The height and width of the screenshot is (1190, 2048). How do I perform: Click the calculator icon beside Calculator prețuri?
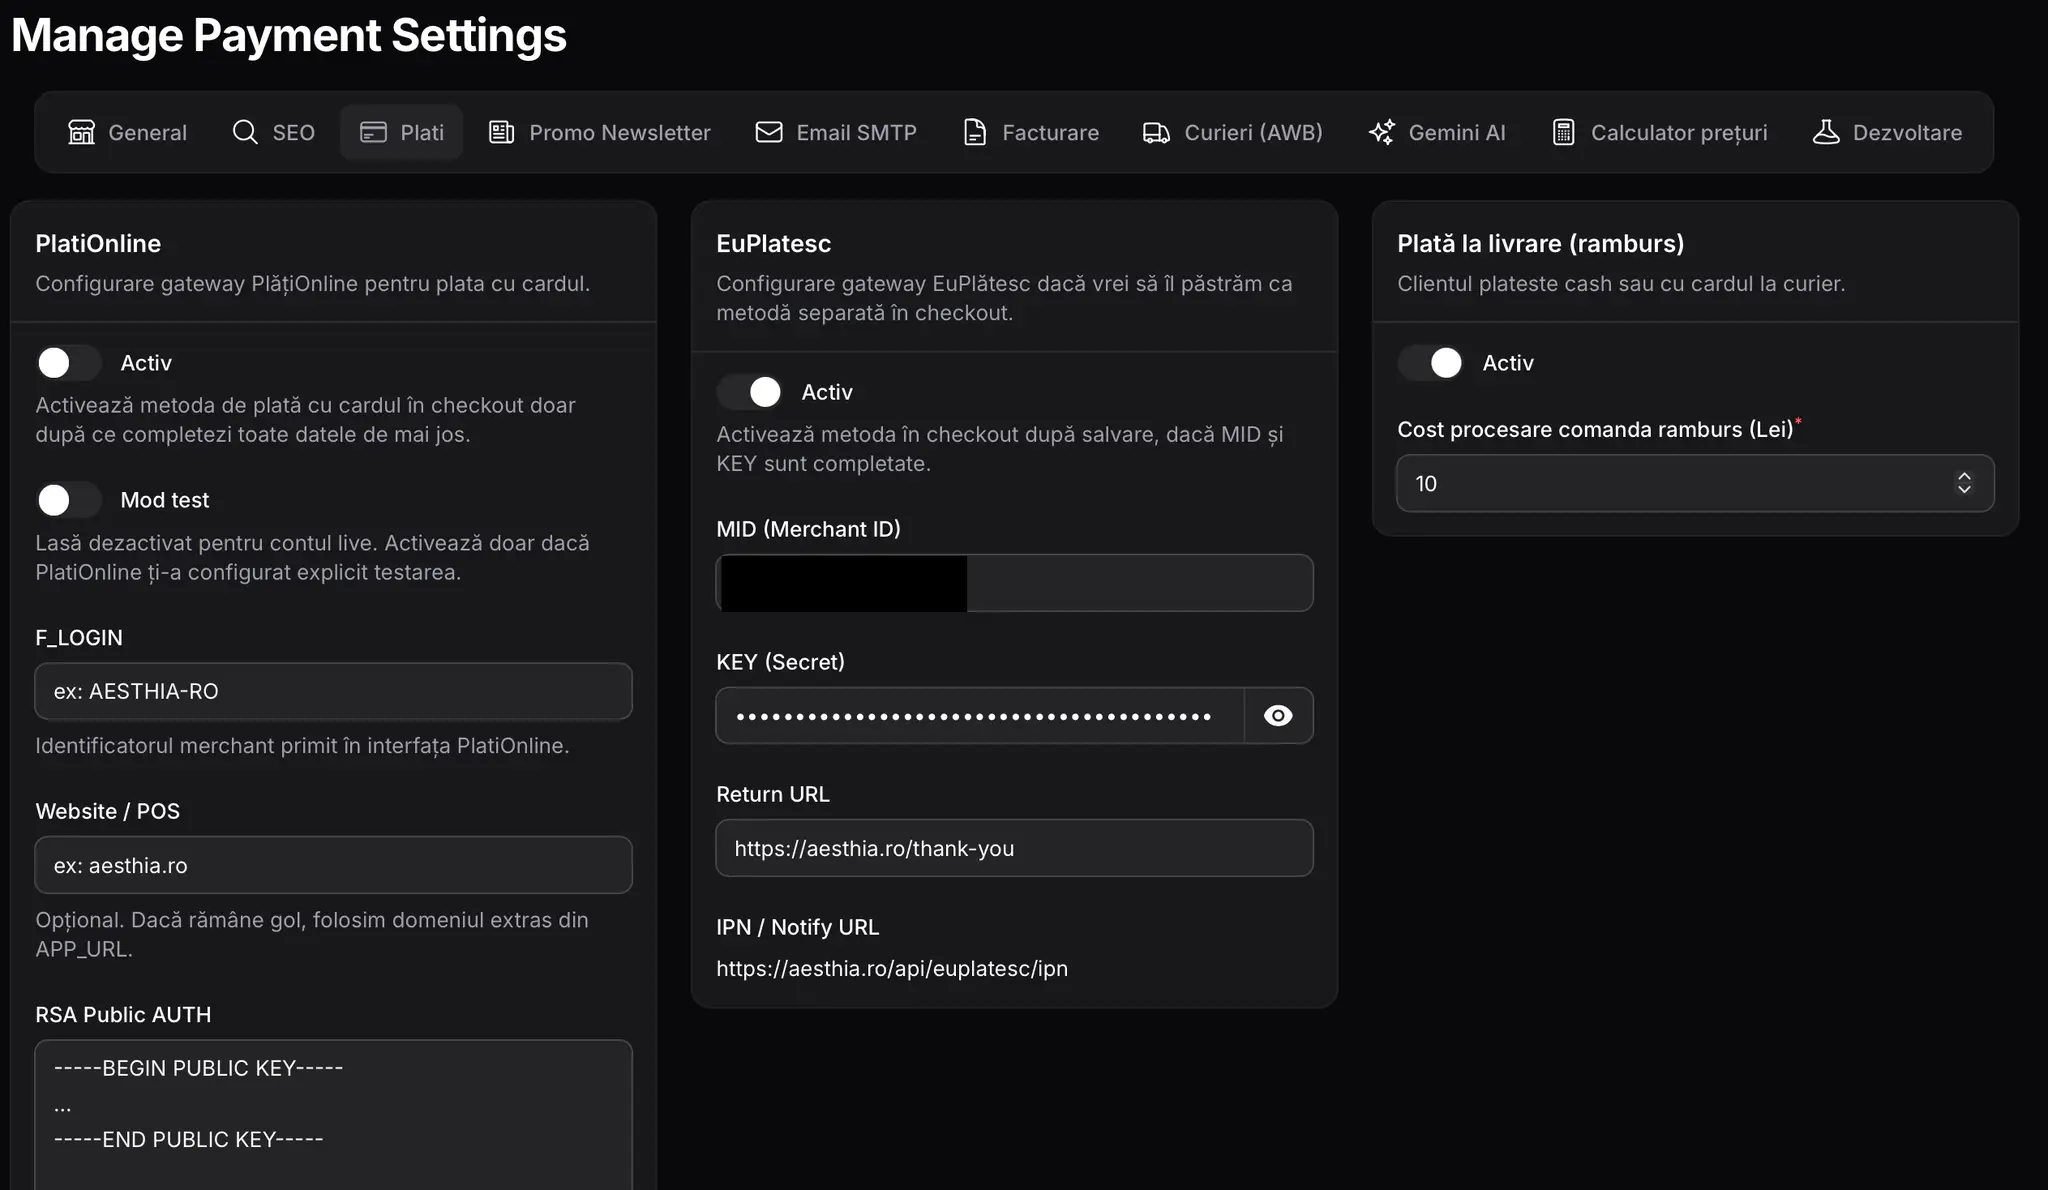[x=1564, y=132]
